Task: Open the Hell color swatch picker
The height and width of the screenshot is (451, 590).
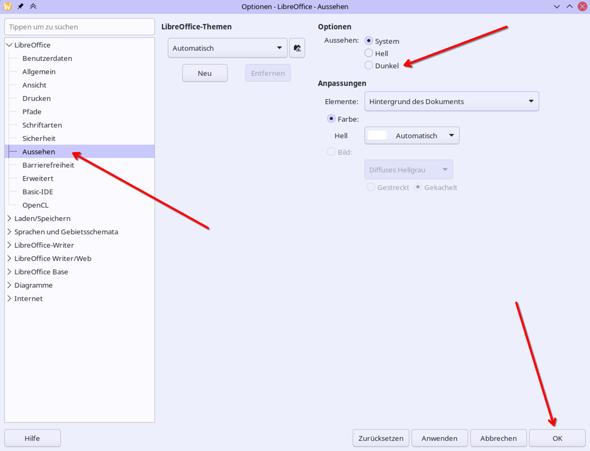Action: pyautogui.click(x=412, y=135)
